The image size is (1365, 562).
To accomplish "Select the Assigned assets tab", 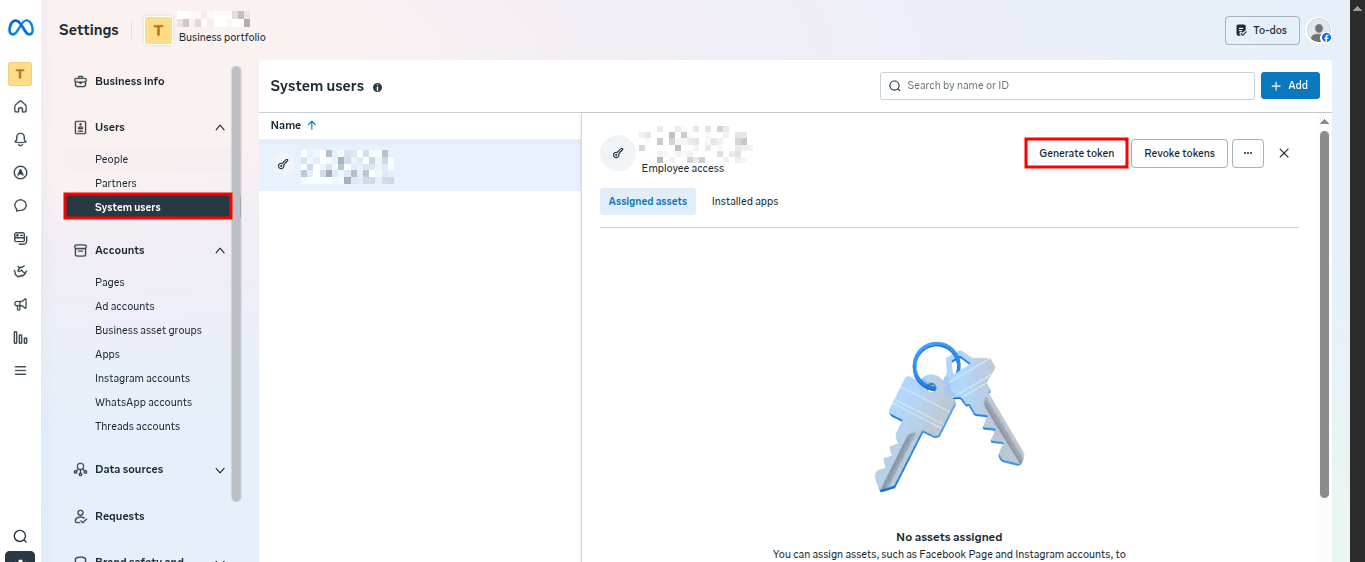I will pos(648,201).
